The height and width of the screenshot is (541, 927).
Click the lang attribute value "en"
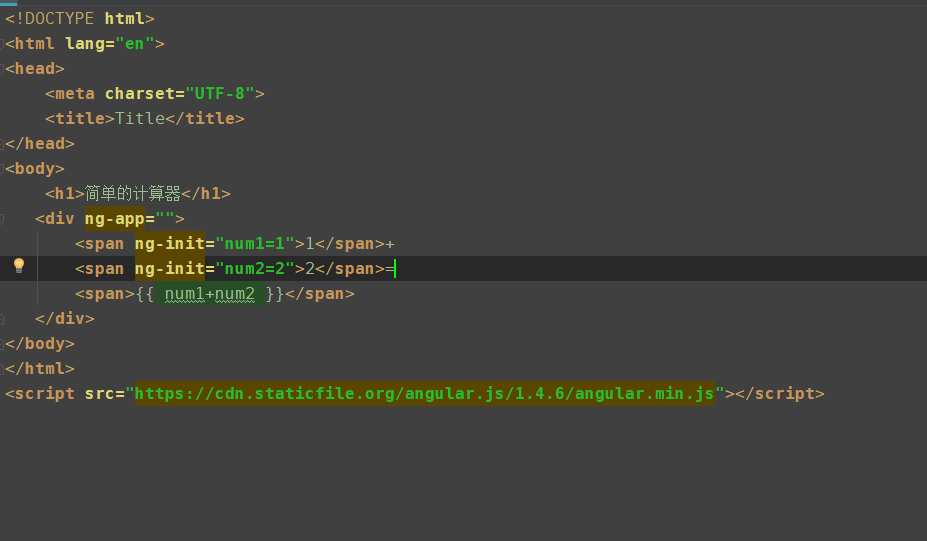(135, 44)
